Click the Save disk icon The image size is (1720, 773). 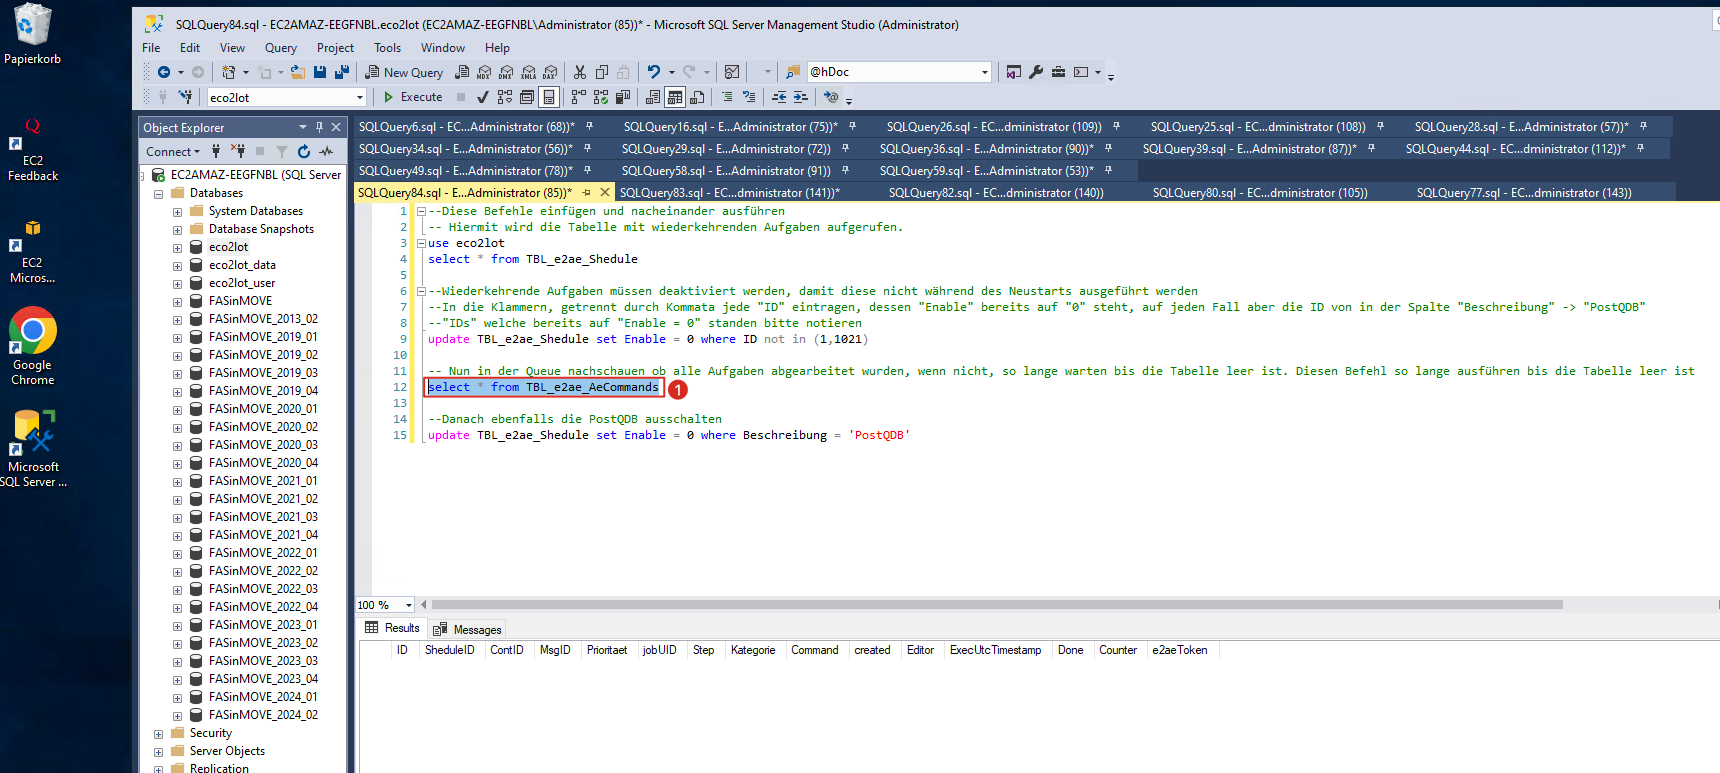pyautogui.click(x=320, y=72)
